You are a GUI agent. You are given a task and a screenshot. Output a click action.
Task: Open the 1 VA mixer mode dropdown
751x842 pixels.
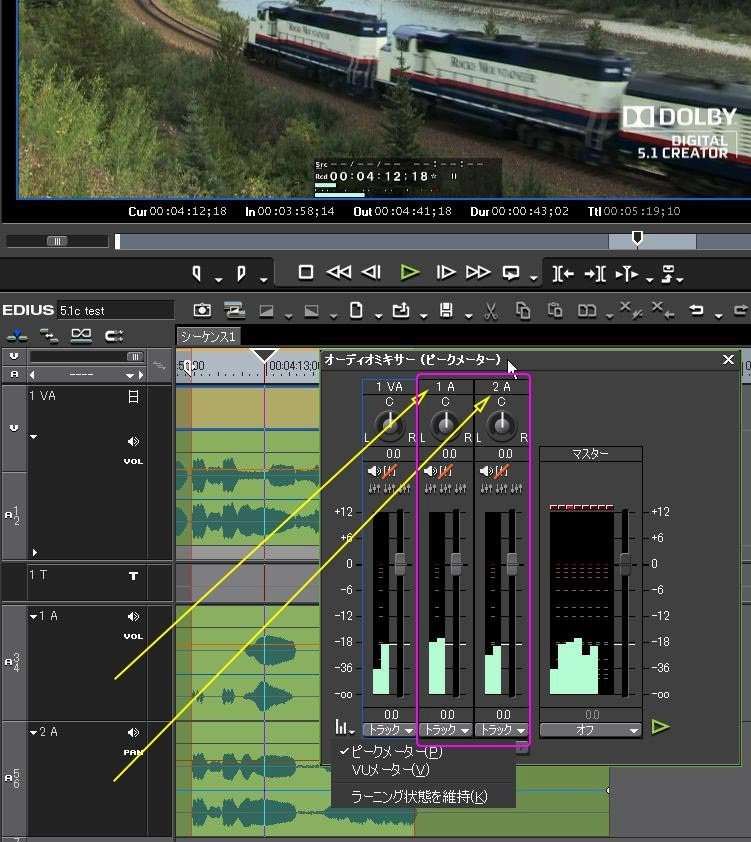[389, 730]
